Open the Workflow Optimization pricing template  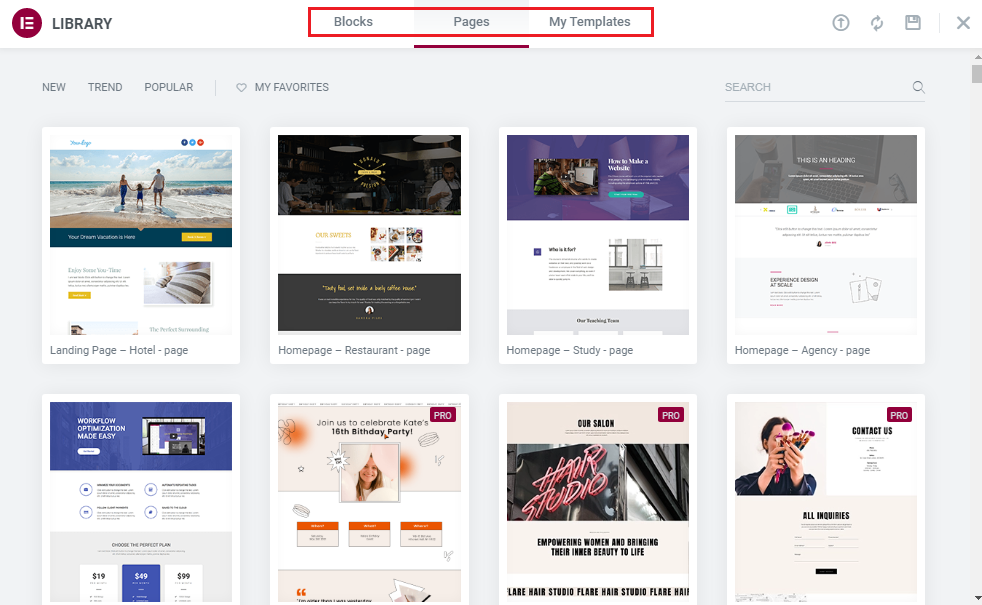[141, 502]
